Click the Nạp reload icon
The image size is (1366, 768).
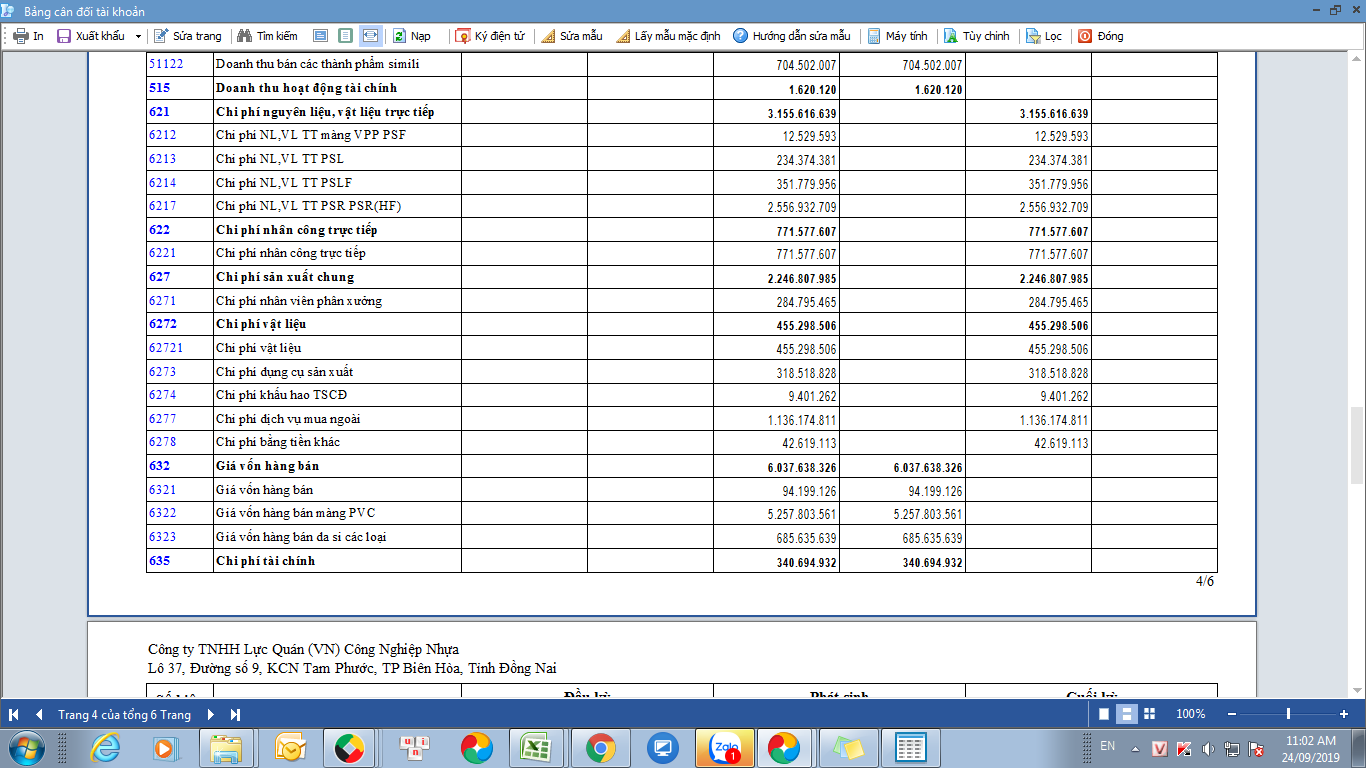click(399, 36)
